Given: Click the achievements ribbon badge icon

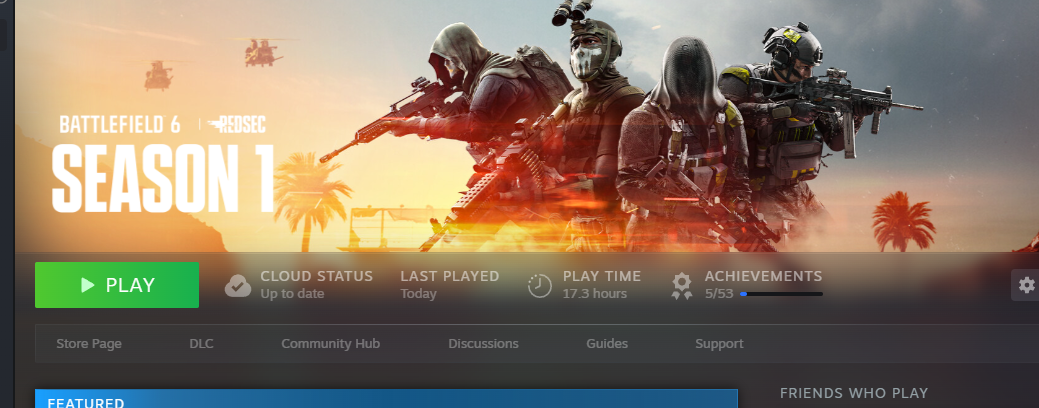Looking at the screenshot, I should [x=682, y=286].
